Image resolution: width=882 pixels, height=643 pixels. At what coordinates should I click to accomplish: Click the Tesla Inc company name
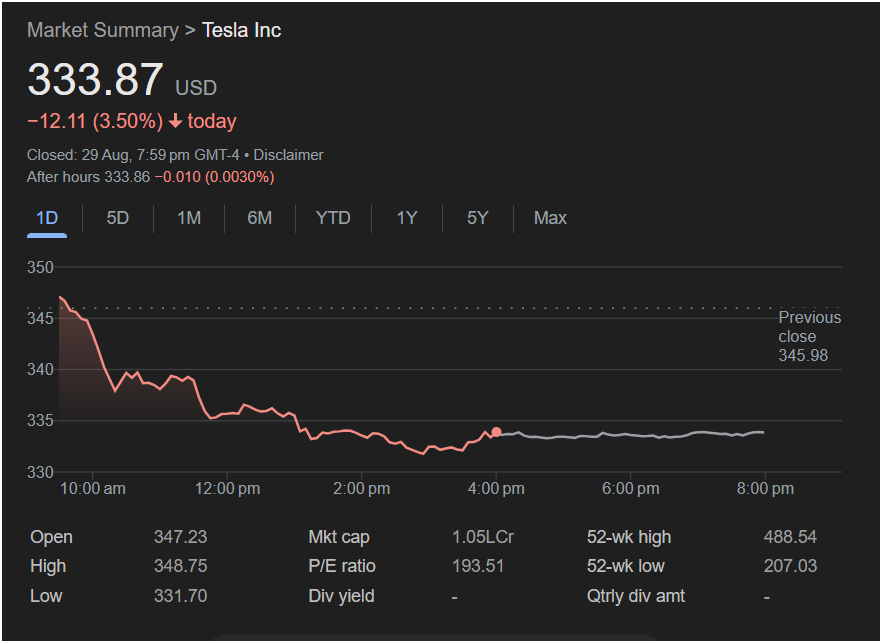coord(241,30)
